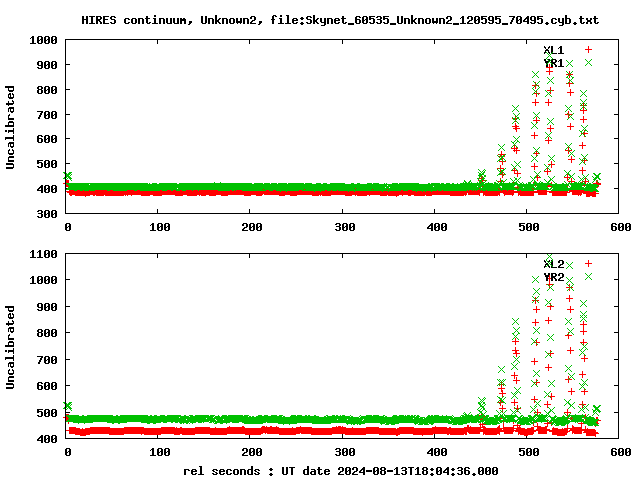
Task: Click the 500 x-axis tick under the XL1/YR1 plot
Action: tap(529, 227)
